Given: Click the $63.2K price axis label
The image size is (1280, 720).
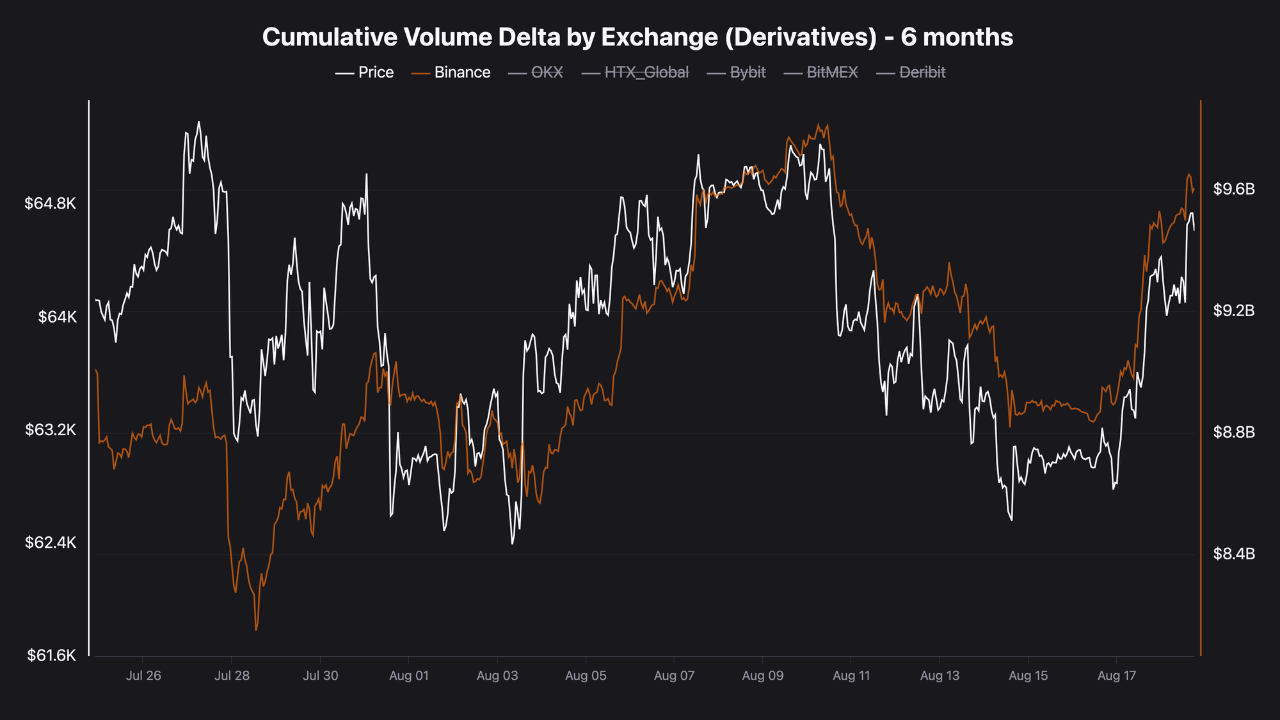Looking at the screenshot, I should click(50, 430).
